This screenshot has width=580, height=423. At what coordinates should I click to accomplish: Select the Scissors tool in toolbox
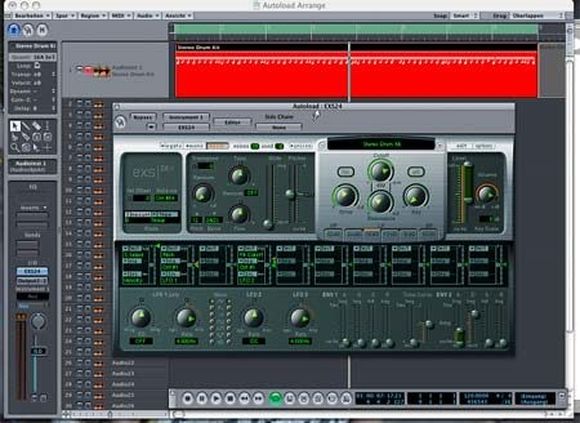[x=14, y=137]
